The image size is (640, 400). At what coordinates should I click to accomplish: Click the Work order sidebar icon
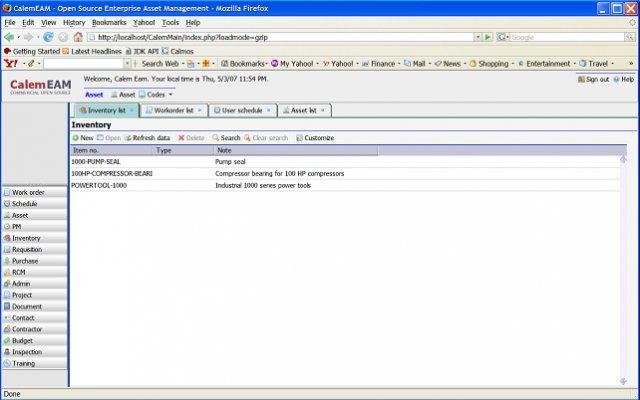coord(7,192)
